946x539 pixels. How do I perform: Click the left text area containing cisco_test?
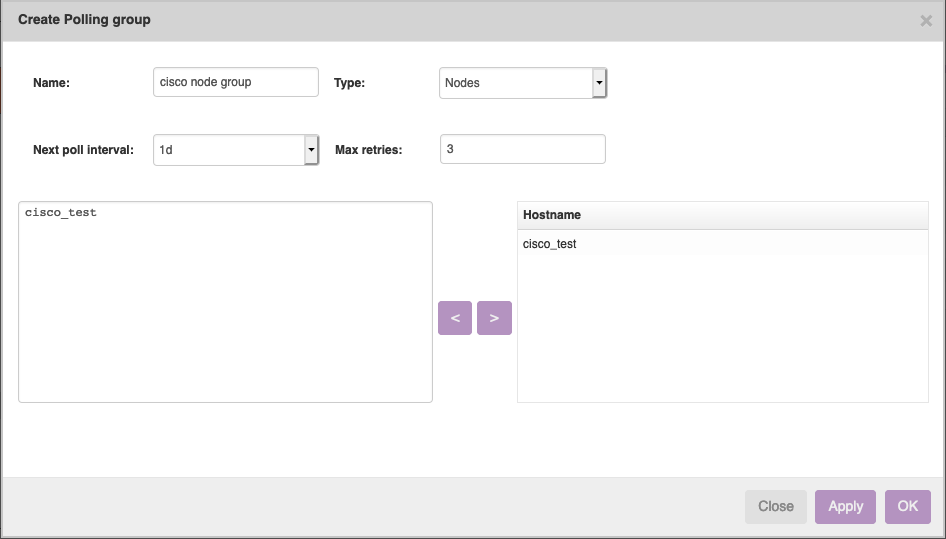coord(226,302)
